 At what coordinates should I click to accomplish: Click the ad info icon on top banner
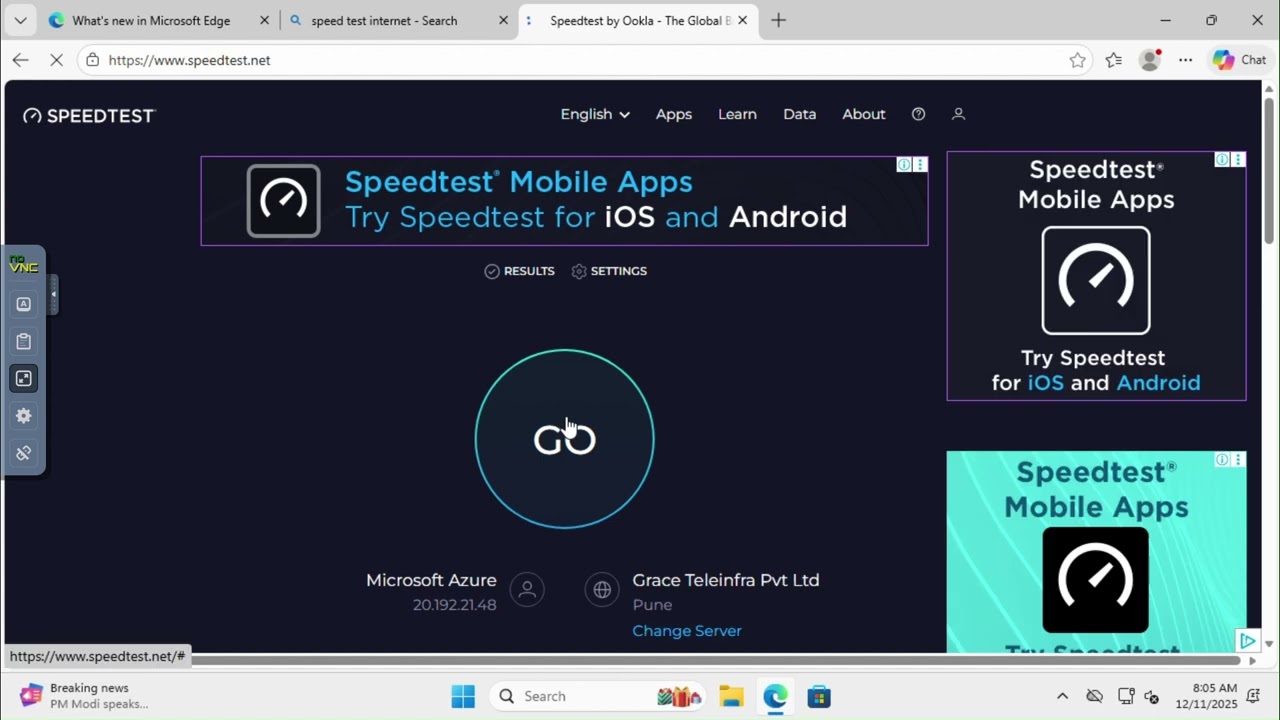pyautogui.click(x=904, y=164)
